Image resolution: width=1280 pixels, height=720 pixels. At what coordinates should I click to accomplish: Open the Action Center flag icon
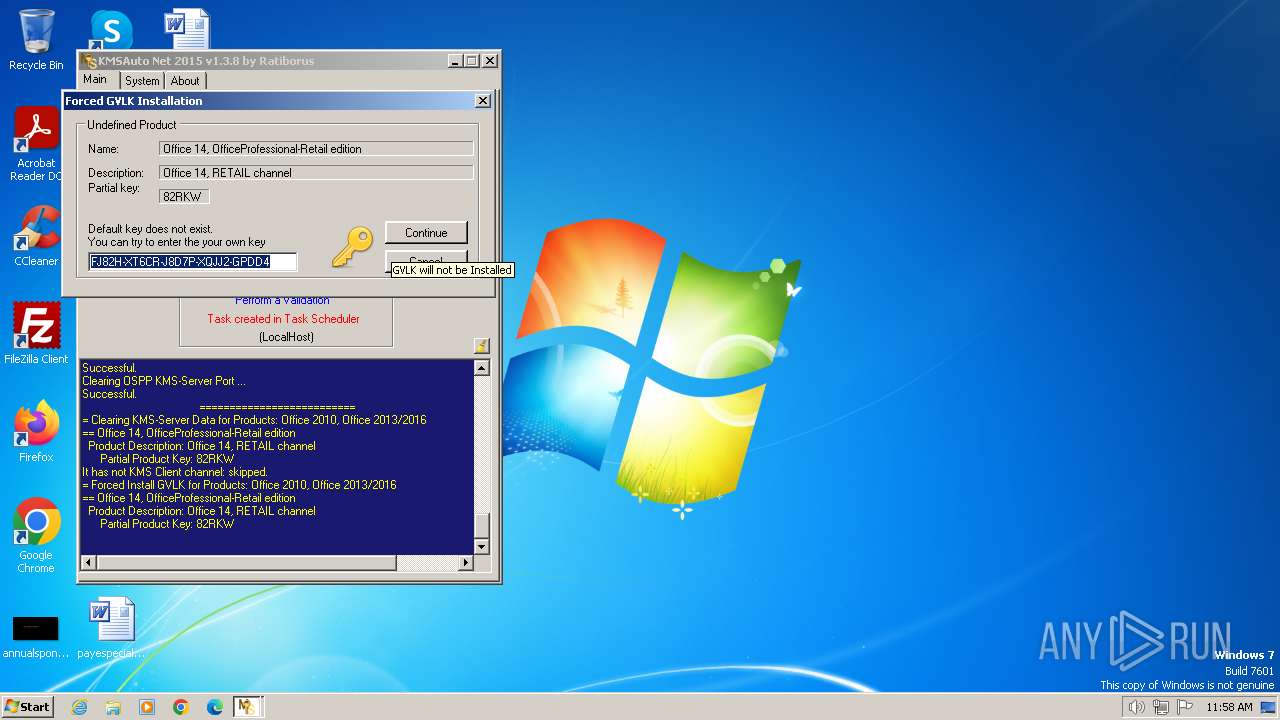click(x=1185, y=707)
